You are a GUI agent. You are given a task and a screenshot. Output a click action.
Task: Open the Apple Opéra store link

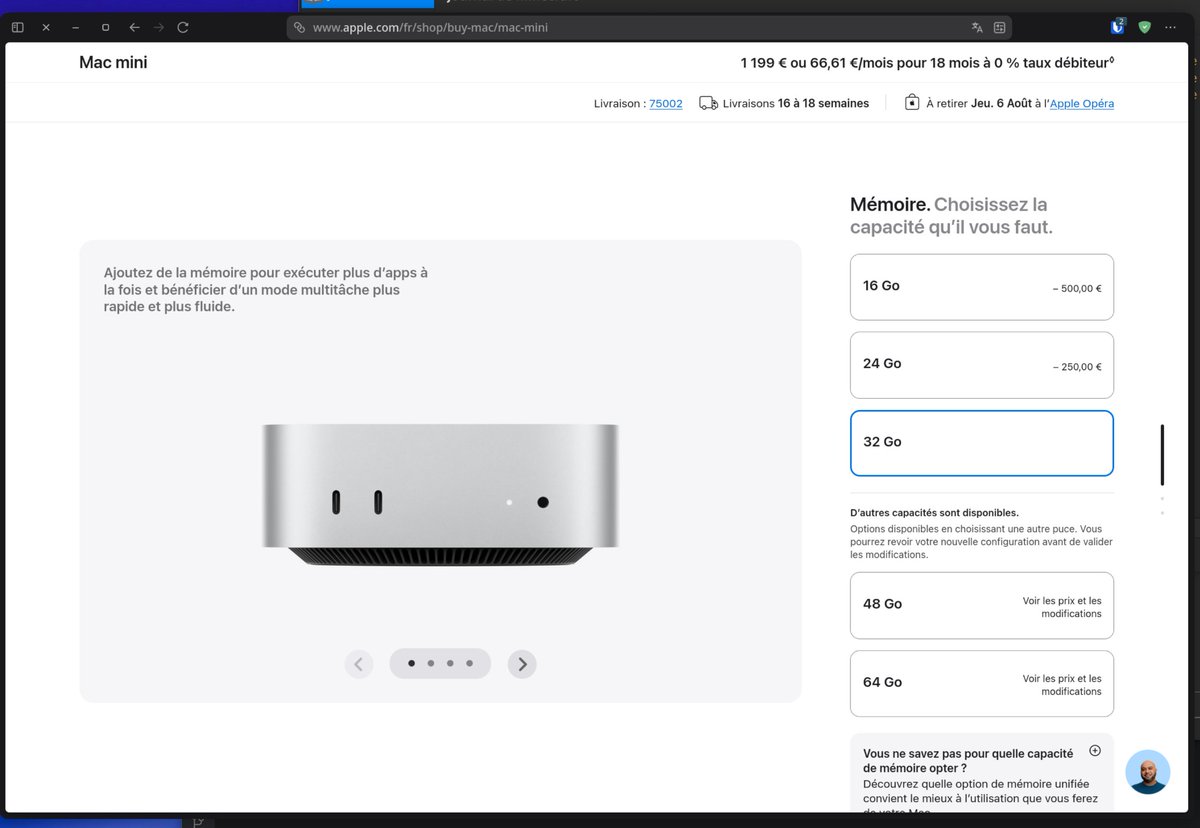pos(1082,103)
